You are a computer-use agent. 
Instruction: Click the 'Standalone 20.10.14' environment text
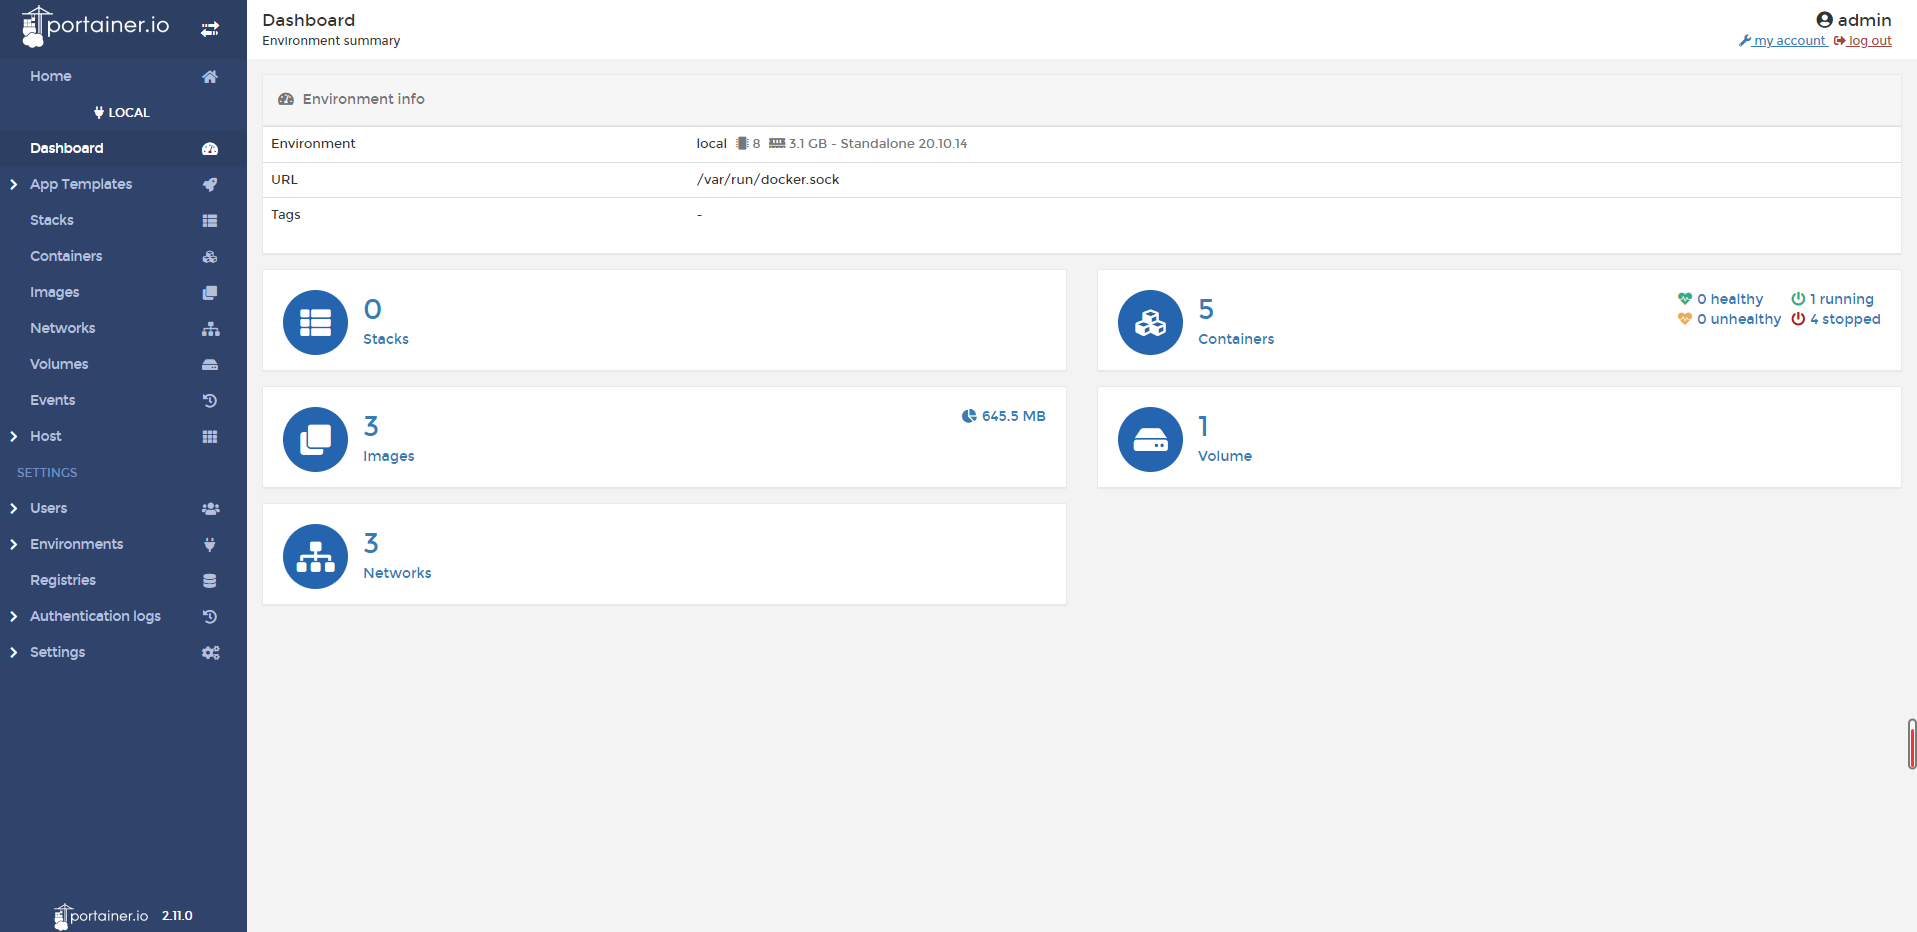point(904,144)
